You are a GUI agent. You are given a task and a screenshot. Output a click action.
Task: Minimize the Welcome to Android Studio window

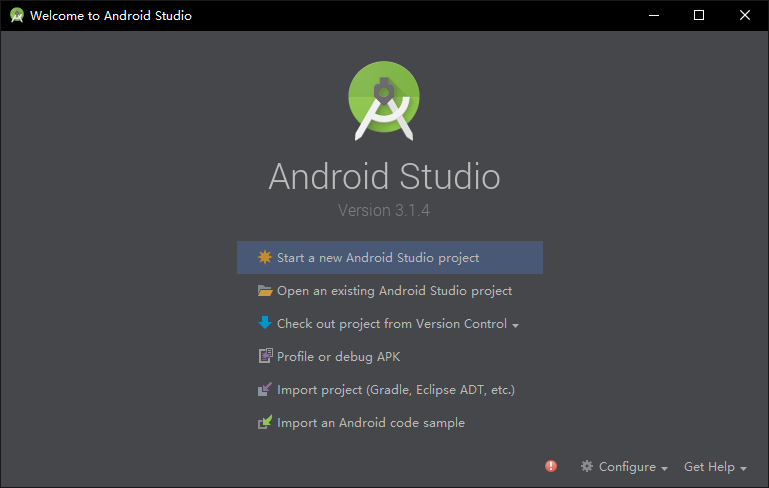pos(654,15)
